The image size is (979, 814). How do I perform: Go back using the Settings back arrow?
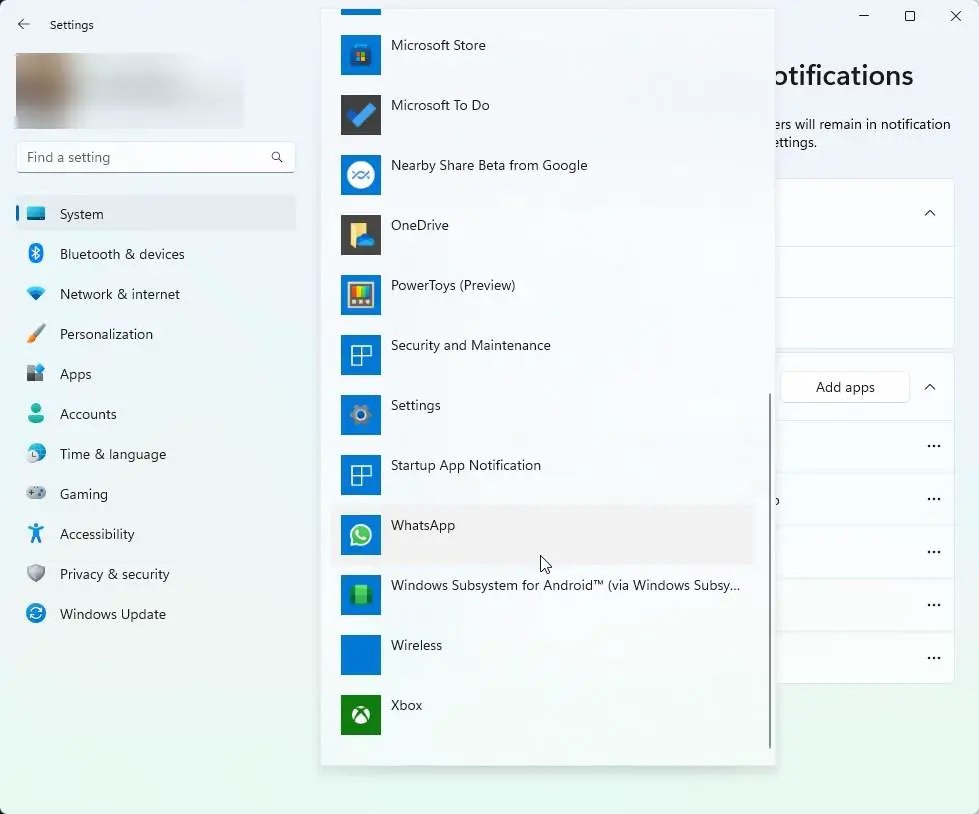(24, 24)
